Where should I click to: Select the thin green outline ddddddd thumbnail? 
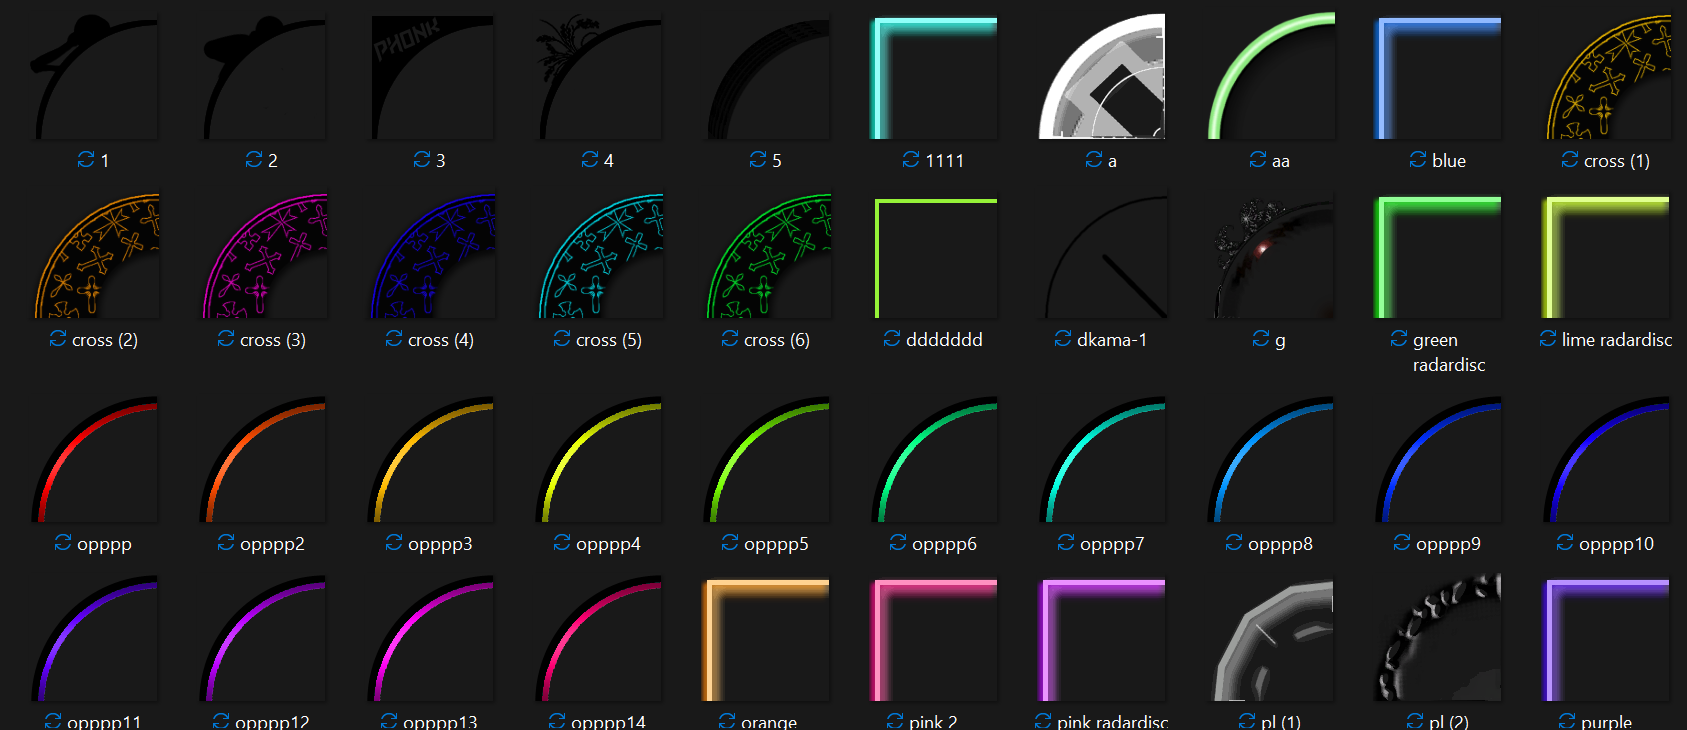934,257
